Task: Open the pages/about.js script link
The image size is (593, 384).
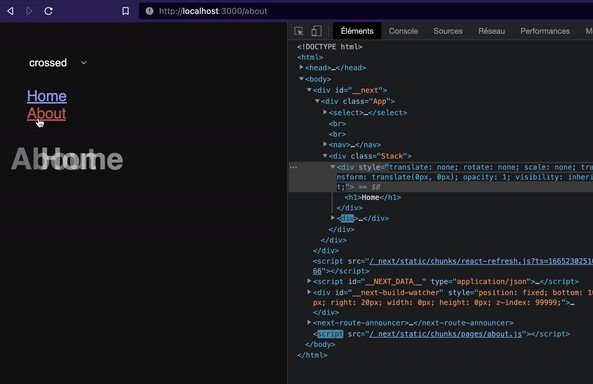Action: click(x=446, y=334)
